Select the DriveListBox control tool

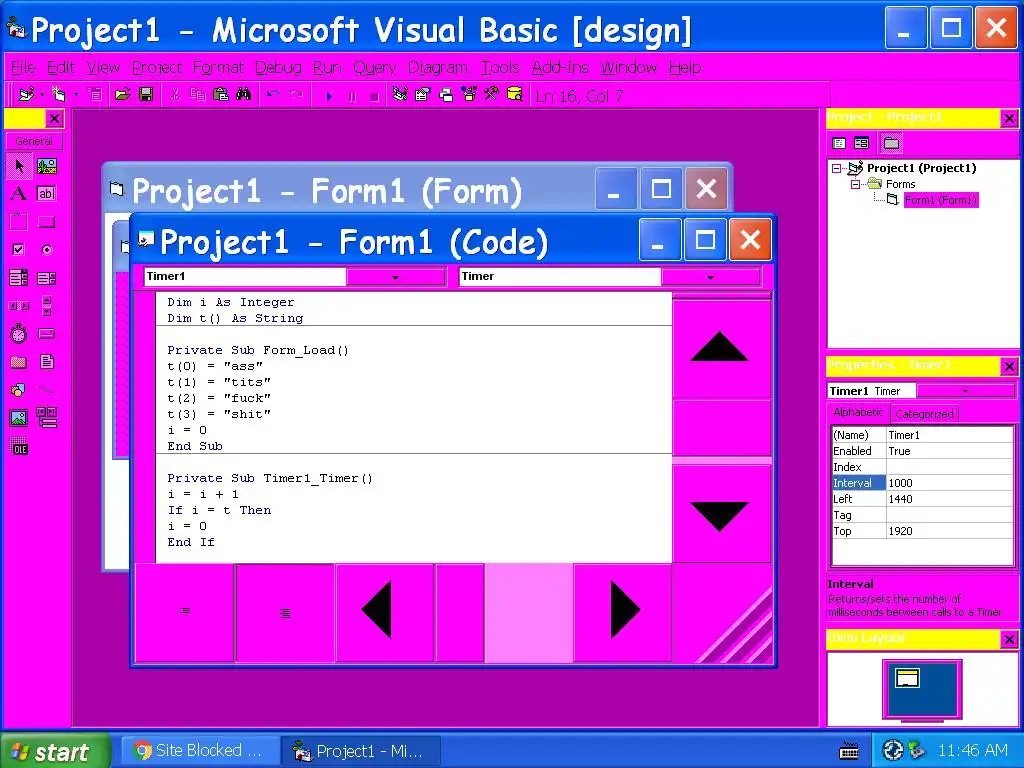(46, 334)
